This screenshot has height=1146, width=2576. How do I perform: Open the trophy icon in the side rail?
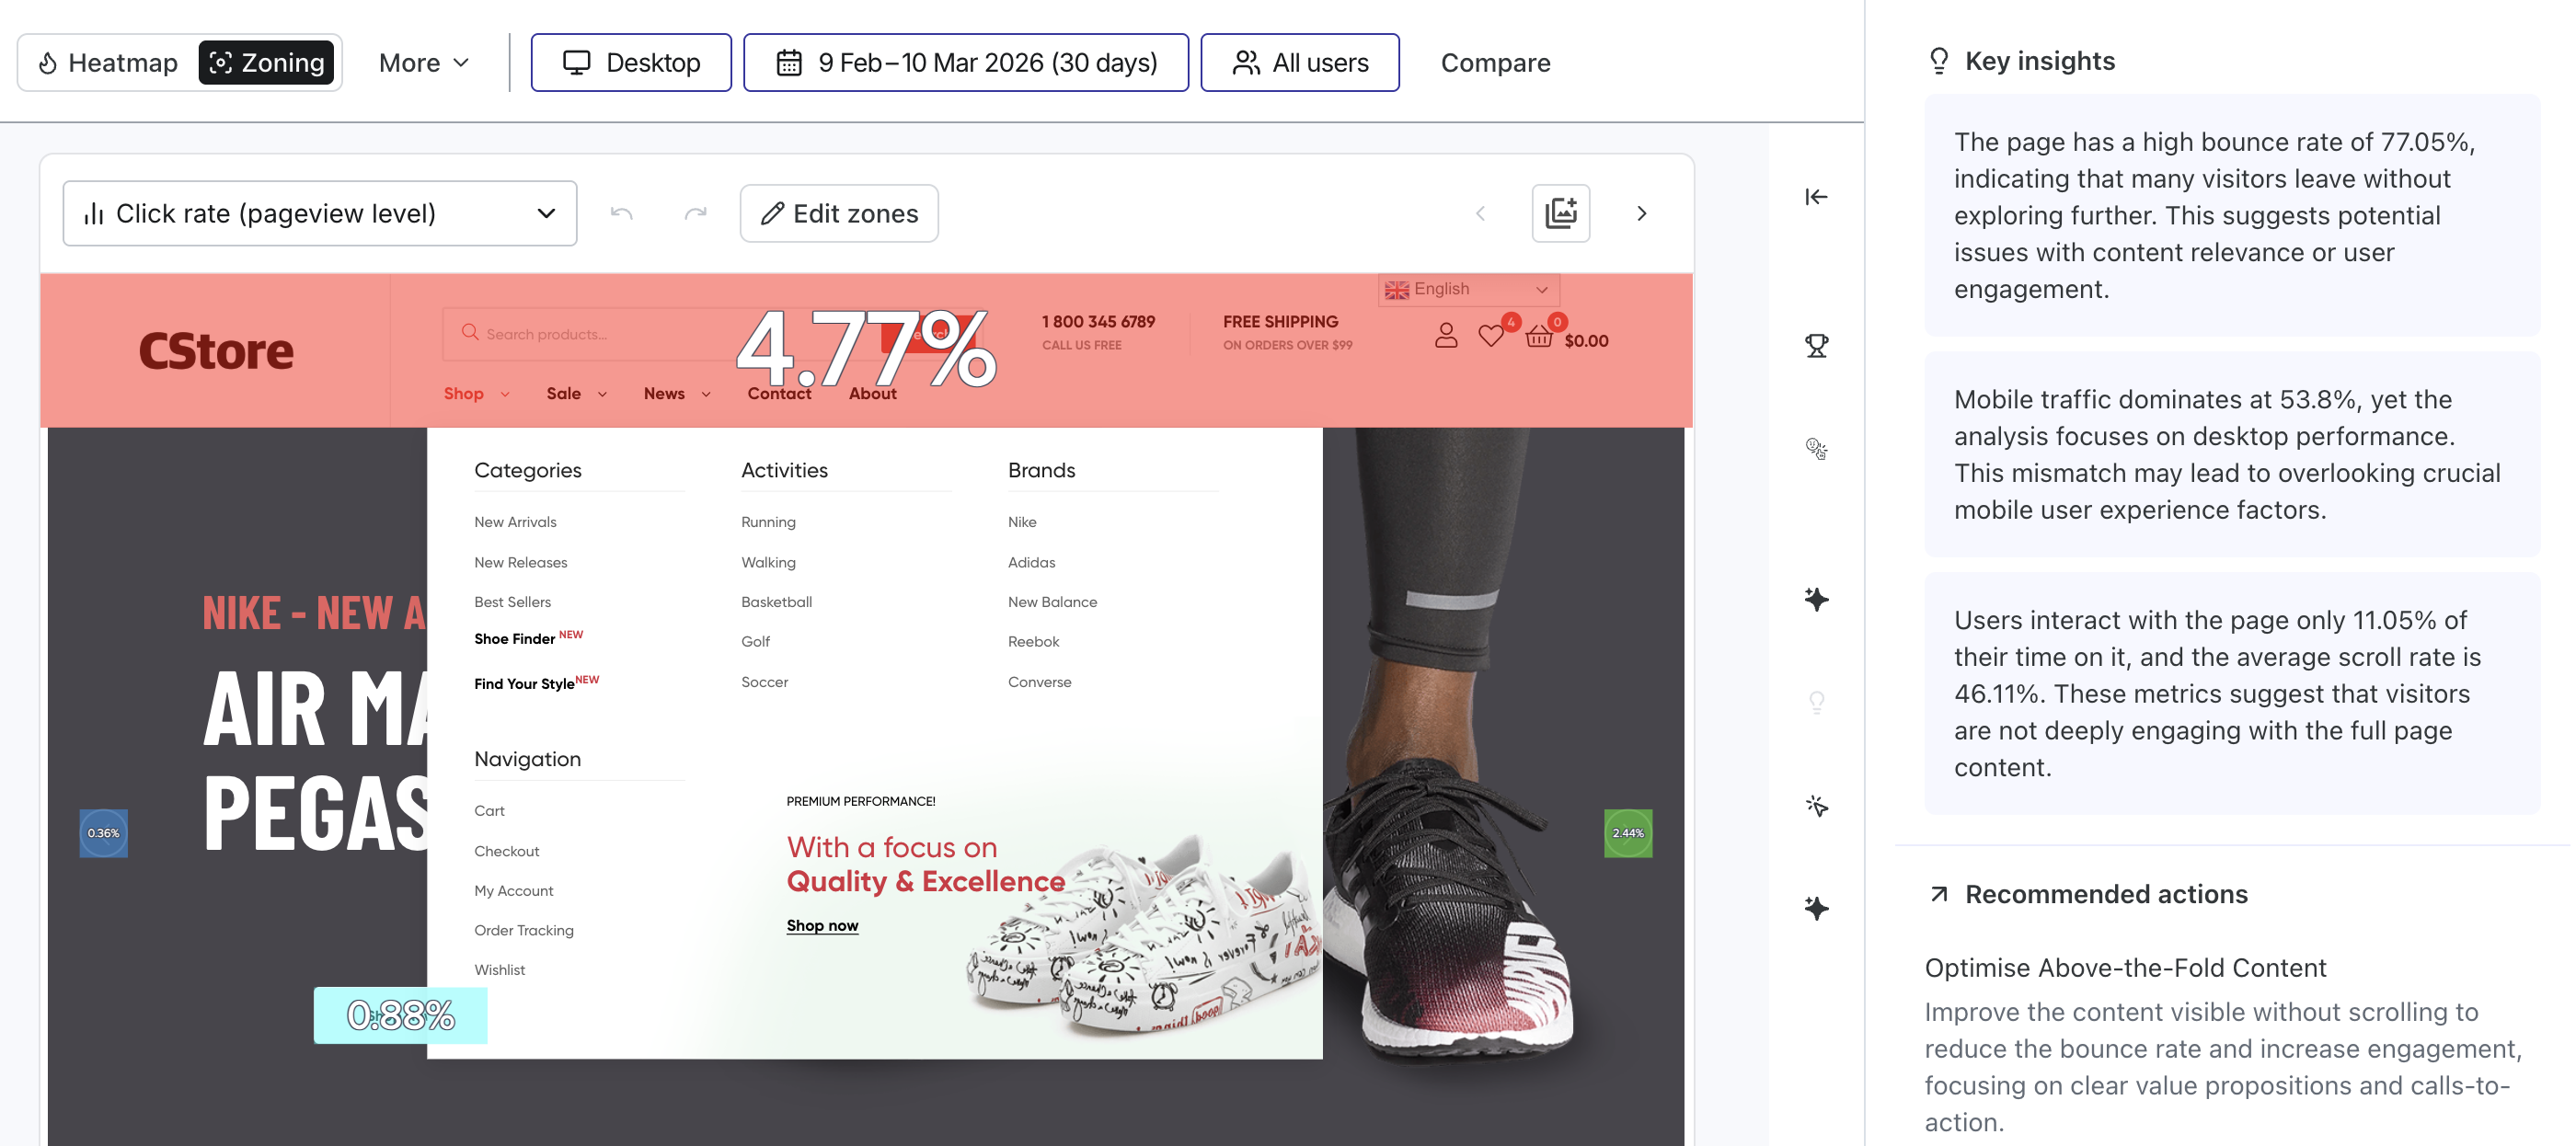pyautogui.click(x=1816, y=346)
